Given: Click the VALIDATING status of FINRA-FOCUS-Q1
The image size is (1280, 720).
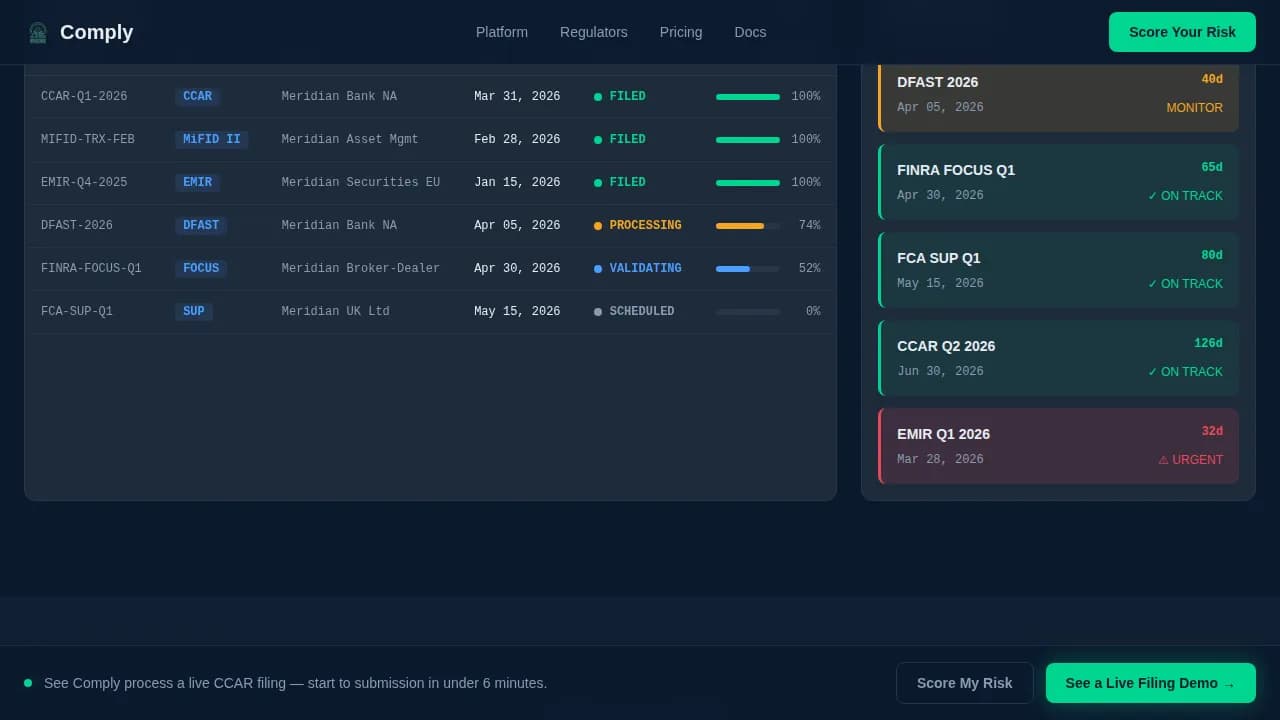Looking at the screenshot, I should pos(638,268).
